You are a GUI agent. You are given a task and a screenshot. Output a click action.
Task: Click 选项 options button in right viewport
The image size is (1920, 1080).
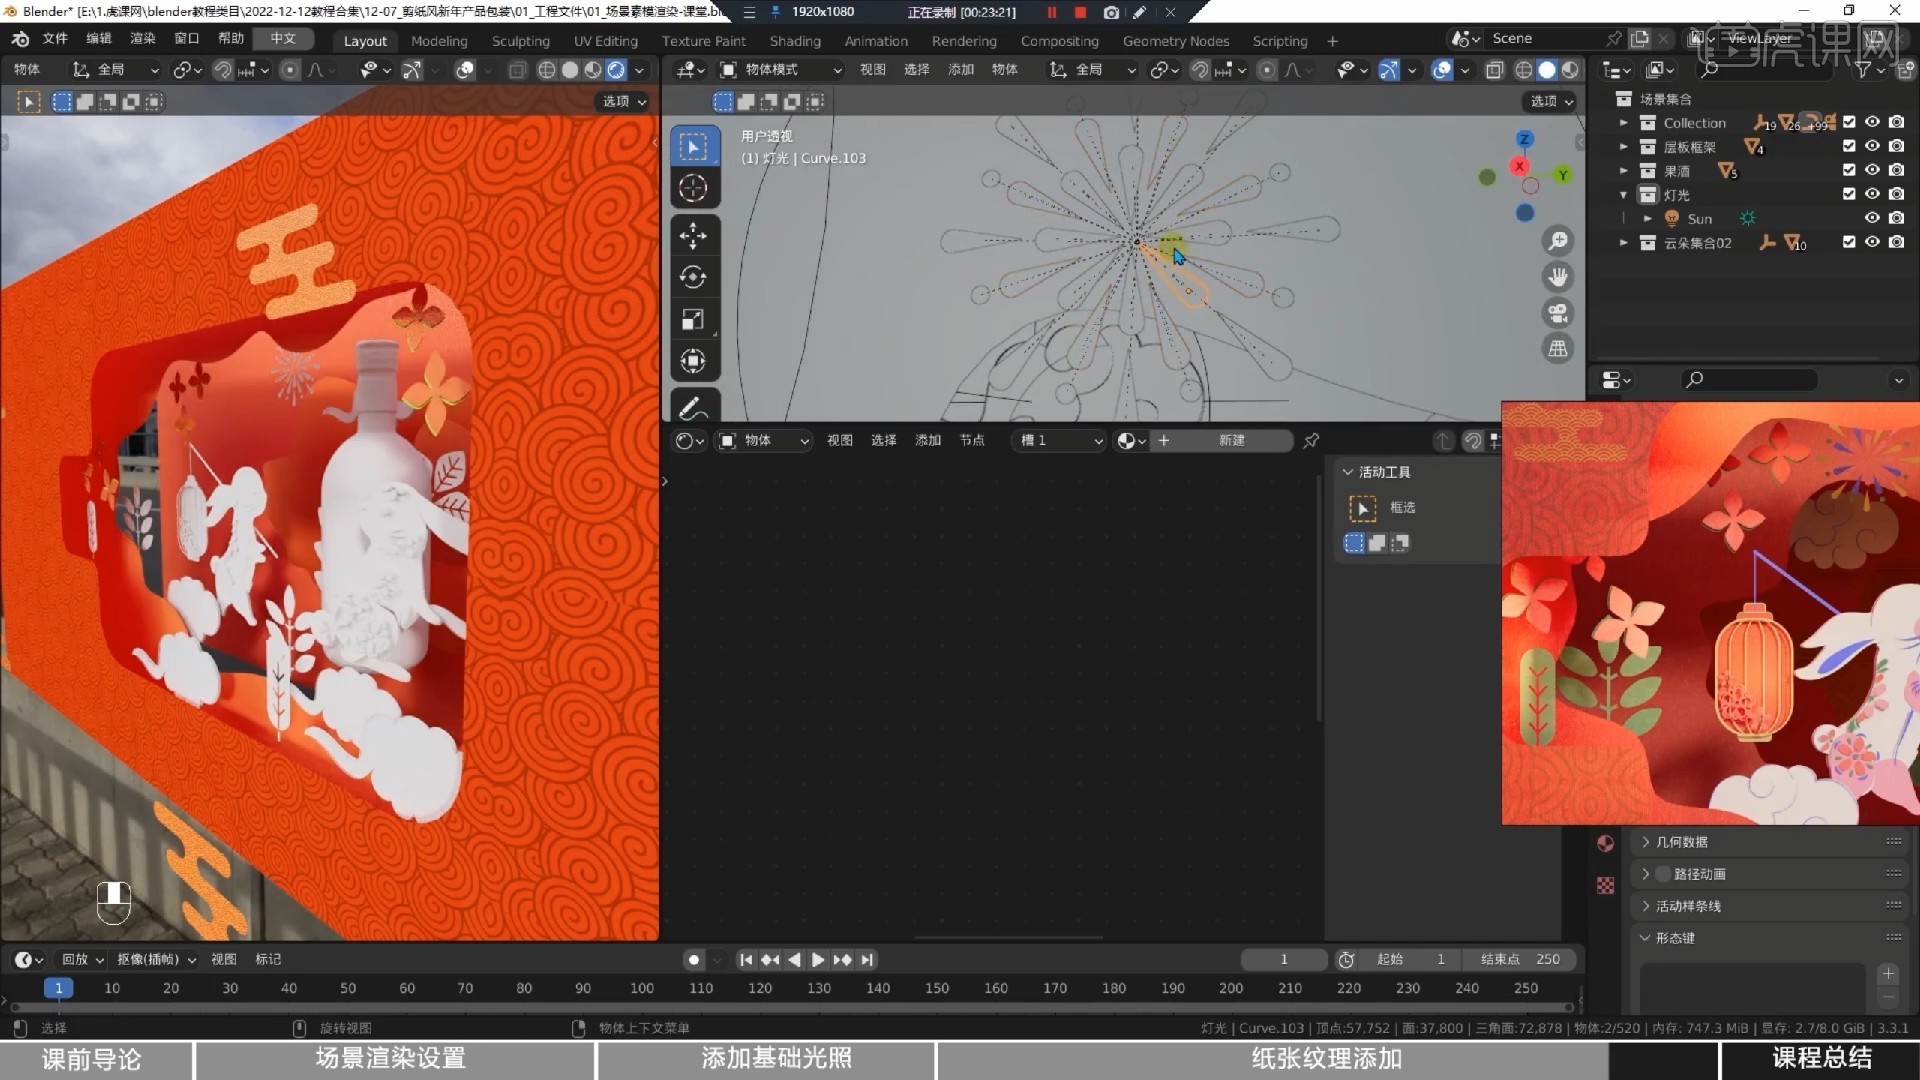pos(1551,101)
